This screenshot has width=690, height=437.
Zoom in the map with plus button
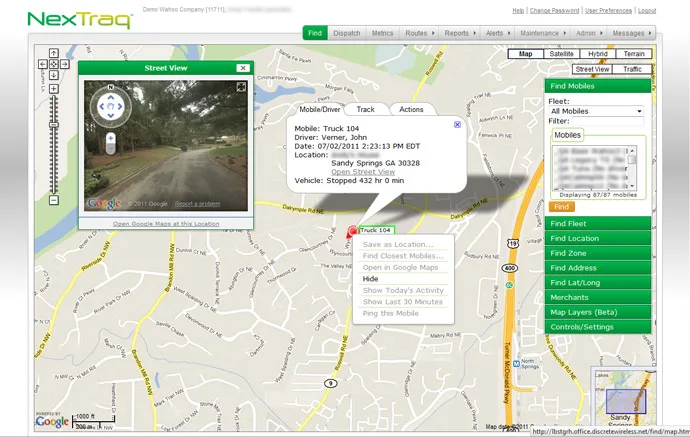(54, 89)
